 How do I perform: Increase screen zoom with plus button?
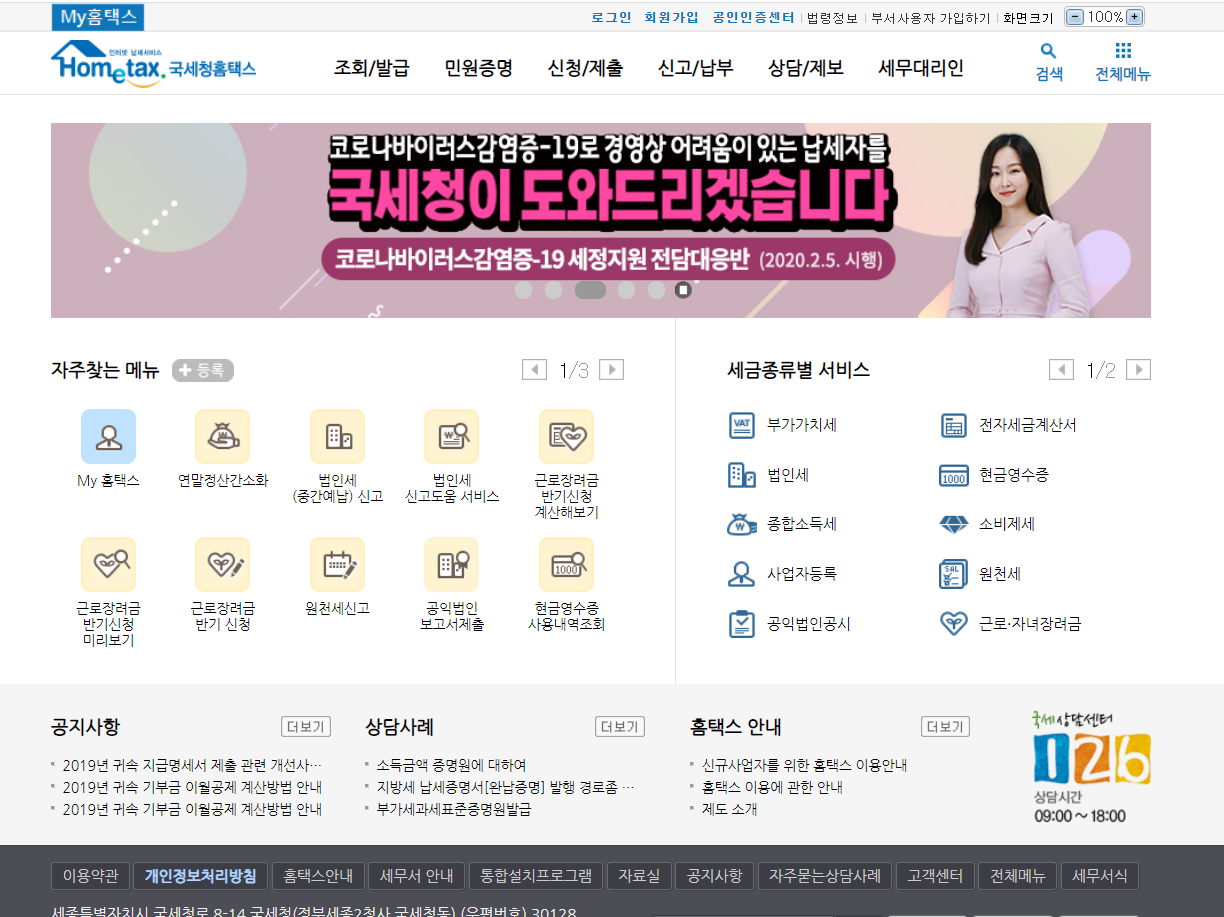coord(1134,17)
